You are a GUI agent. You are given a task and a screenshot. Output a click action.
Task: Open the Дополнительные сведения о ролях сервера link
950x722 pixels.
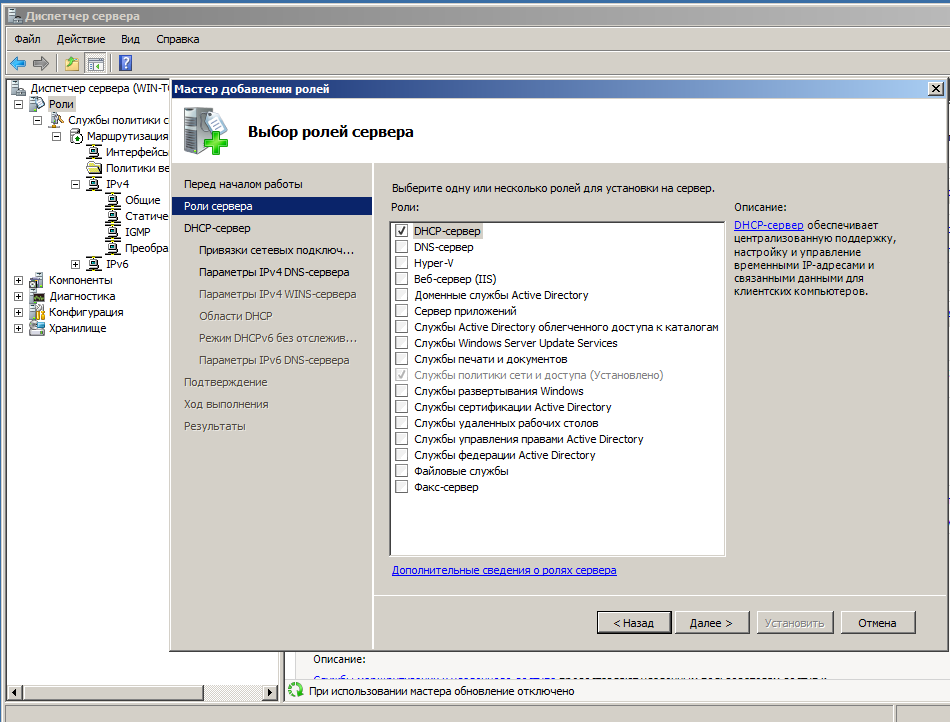[x=504, y=570]
